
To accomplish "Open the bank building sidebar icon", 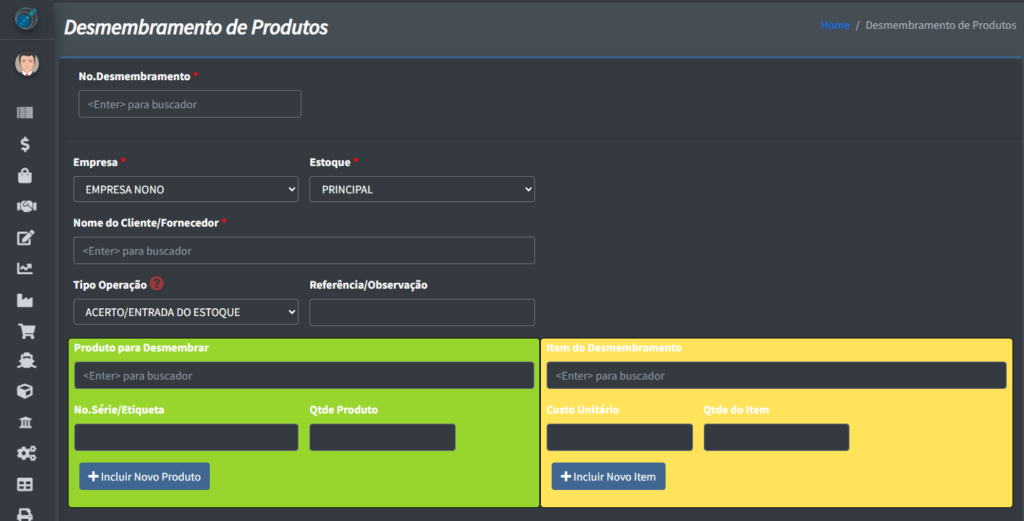I will pyautogui.click(x=25, y=423).
